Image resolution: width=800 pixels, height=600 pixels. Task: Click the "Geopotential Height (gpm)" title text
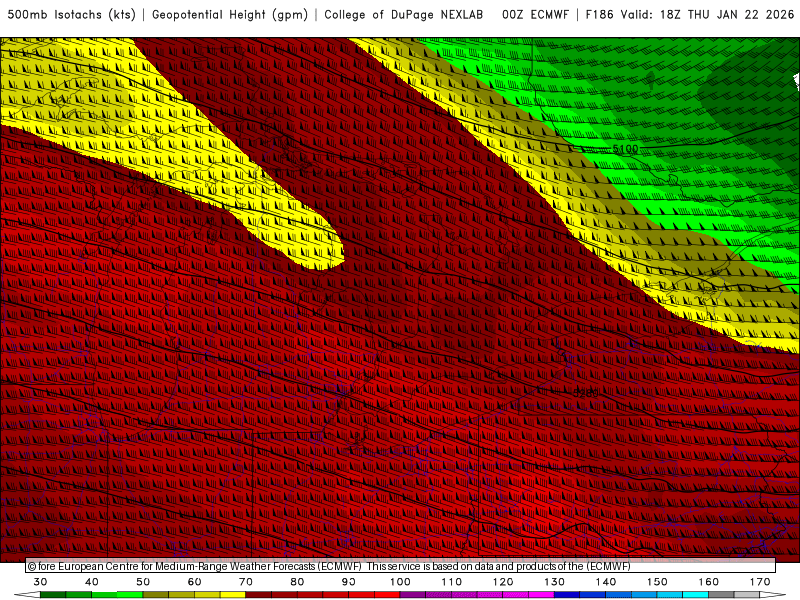click(230, 15)
